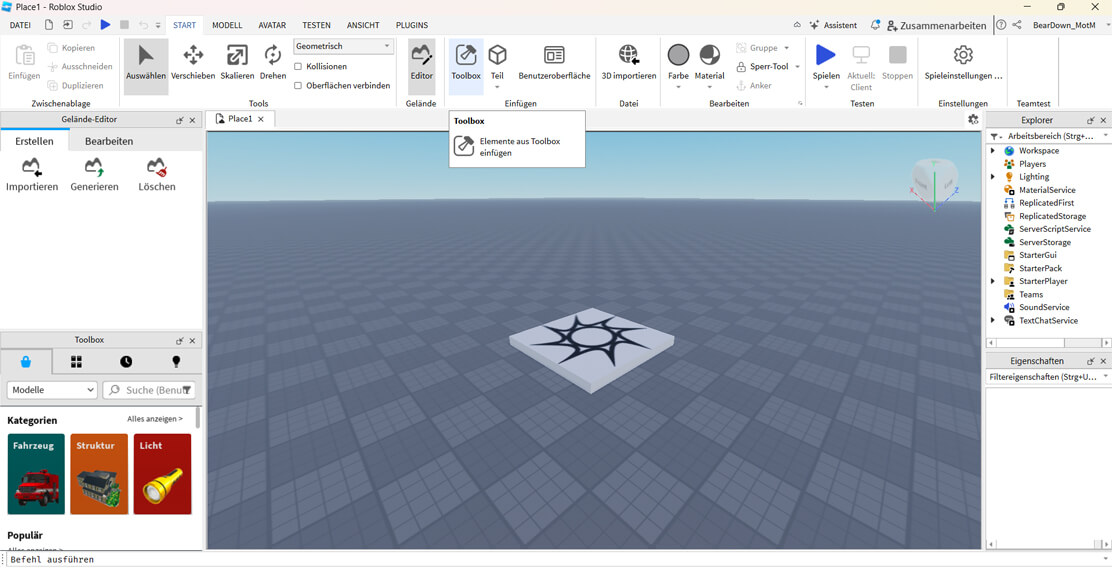
Task: Click the quick-access run play icon
Action: tap(106, 25)
